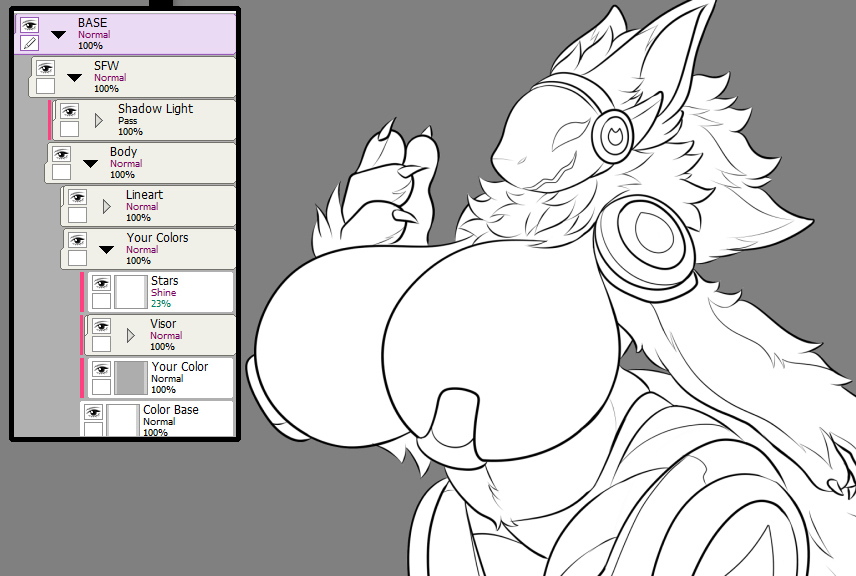This screenshot has width=856, height=576.
Task: Expand the Visor folder triangle
Action: click(130, 335)
